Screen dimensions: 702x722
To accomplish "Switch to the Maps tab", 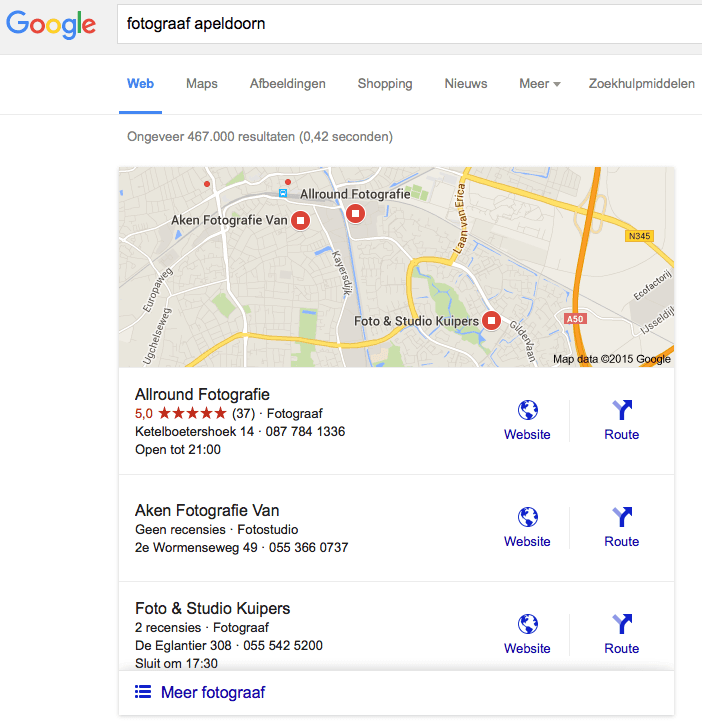I will [202, 84].
